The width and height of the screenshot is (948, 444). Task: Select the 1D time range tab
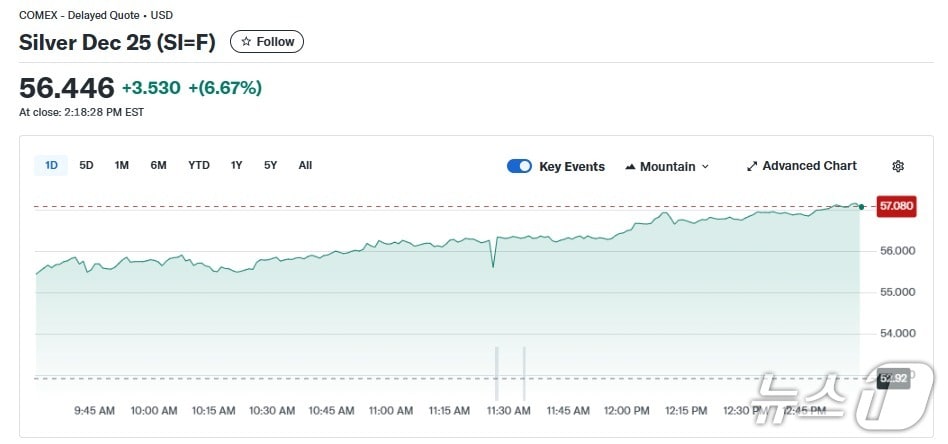pos(50,165)
